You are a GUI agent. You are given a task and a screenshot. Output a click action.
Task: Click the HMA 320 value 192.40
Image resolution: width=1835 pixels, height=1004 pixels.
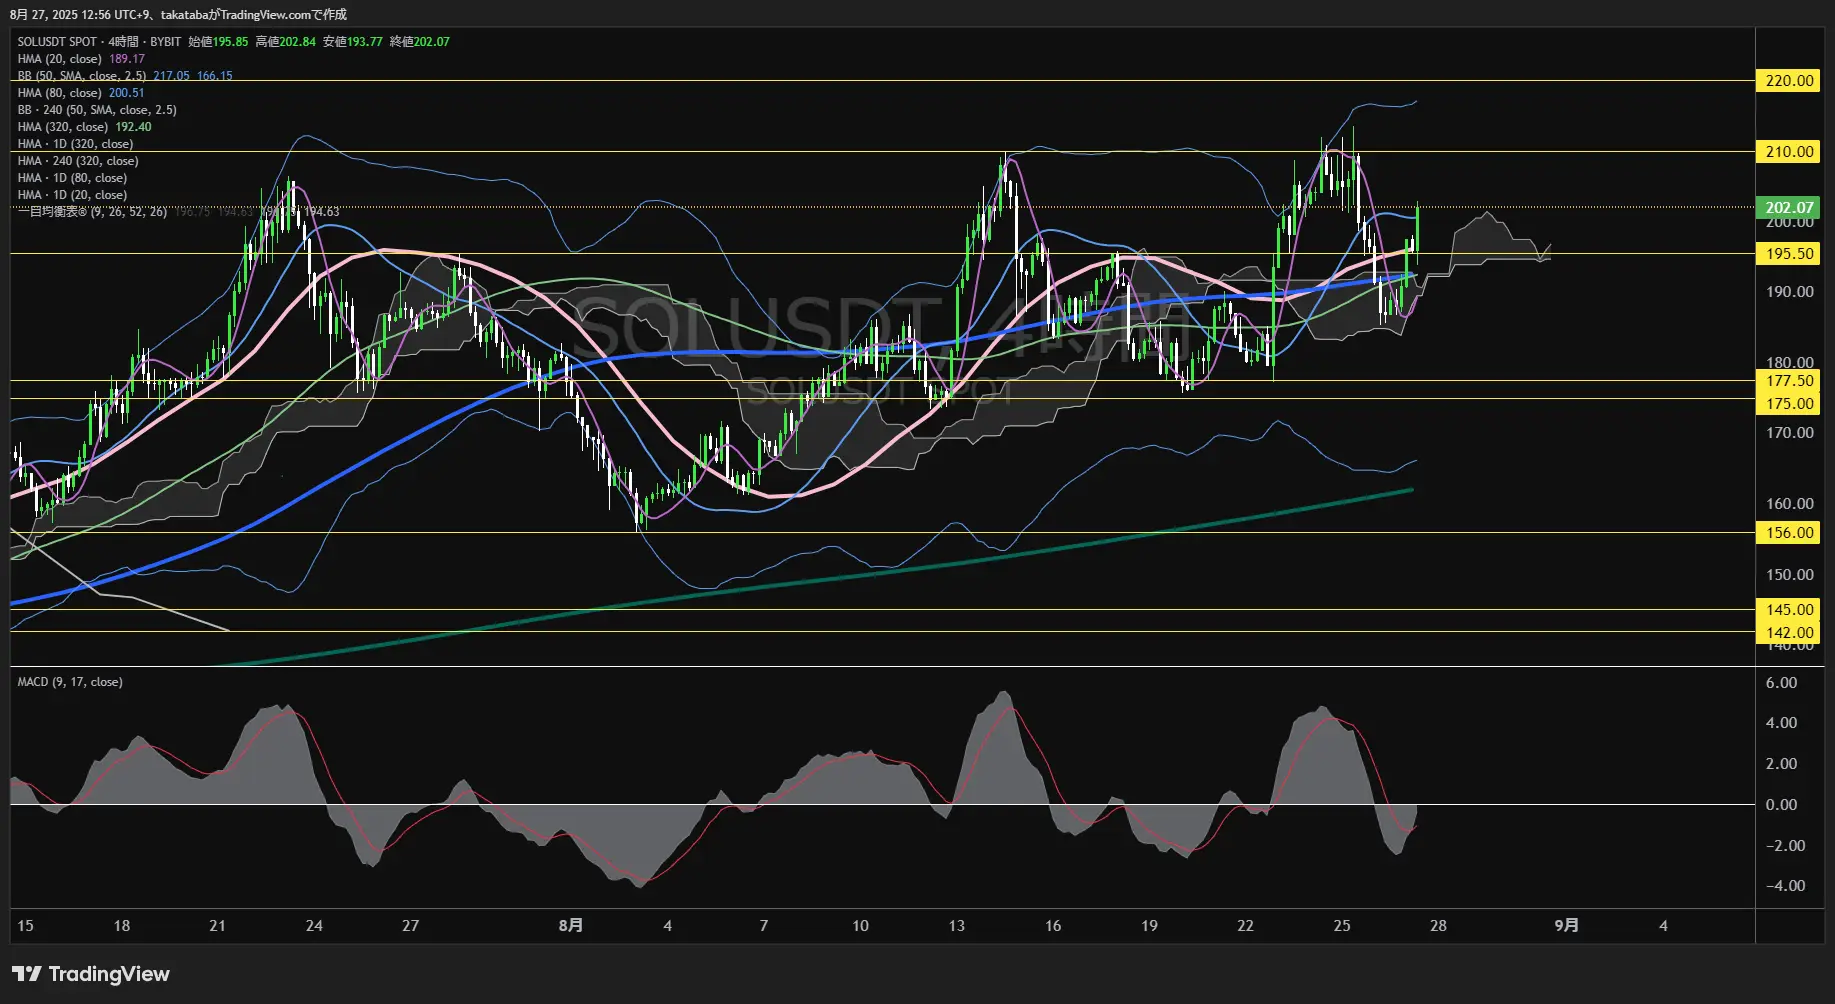click(x=133, y=127)
